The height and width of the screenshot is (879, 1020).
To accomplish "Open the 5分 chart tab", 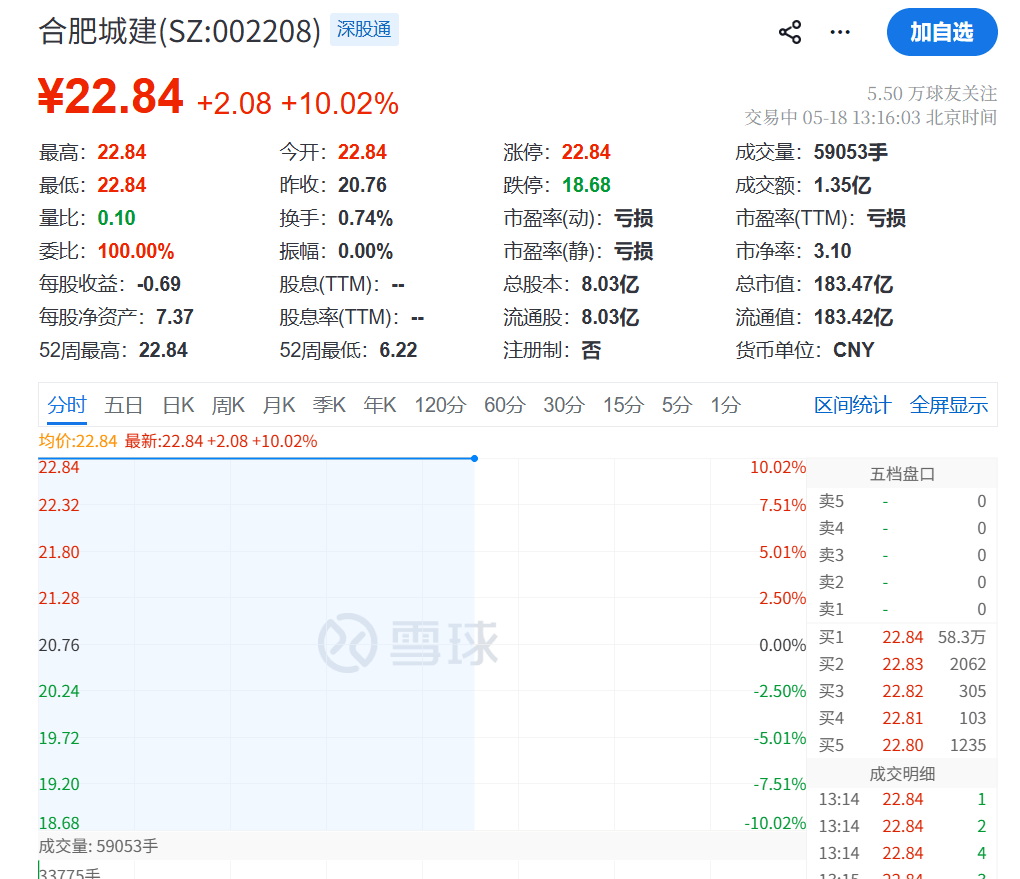I will pos(677,405).
